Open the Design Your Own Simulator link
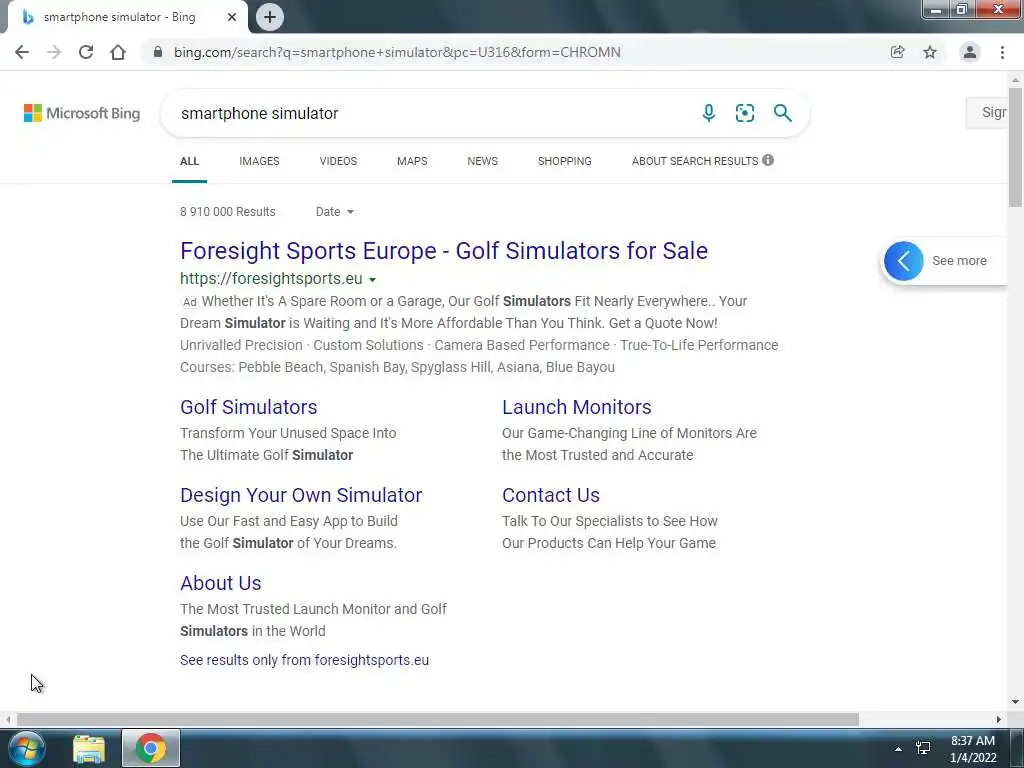1024x768 pixels. pos(301,495)
